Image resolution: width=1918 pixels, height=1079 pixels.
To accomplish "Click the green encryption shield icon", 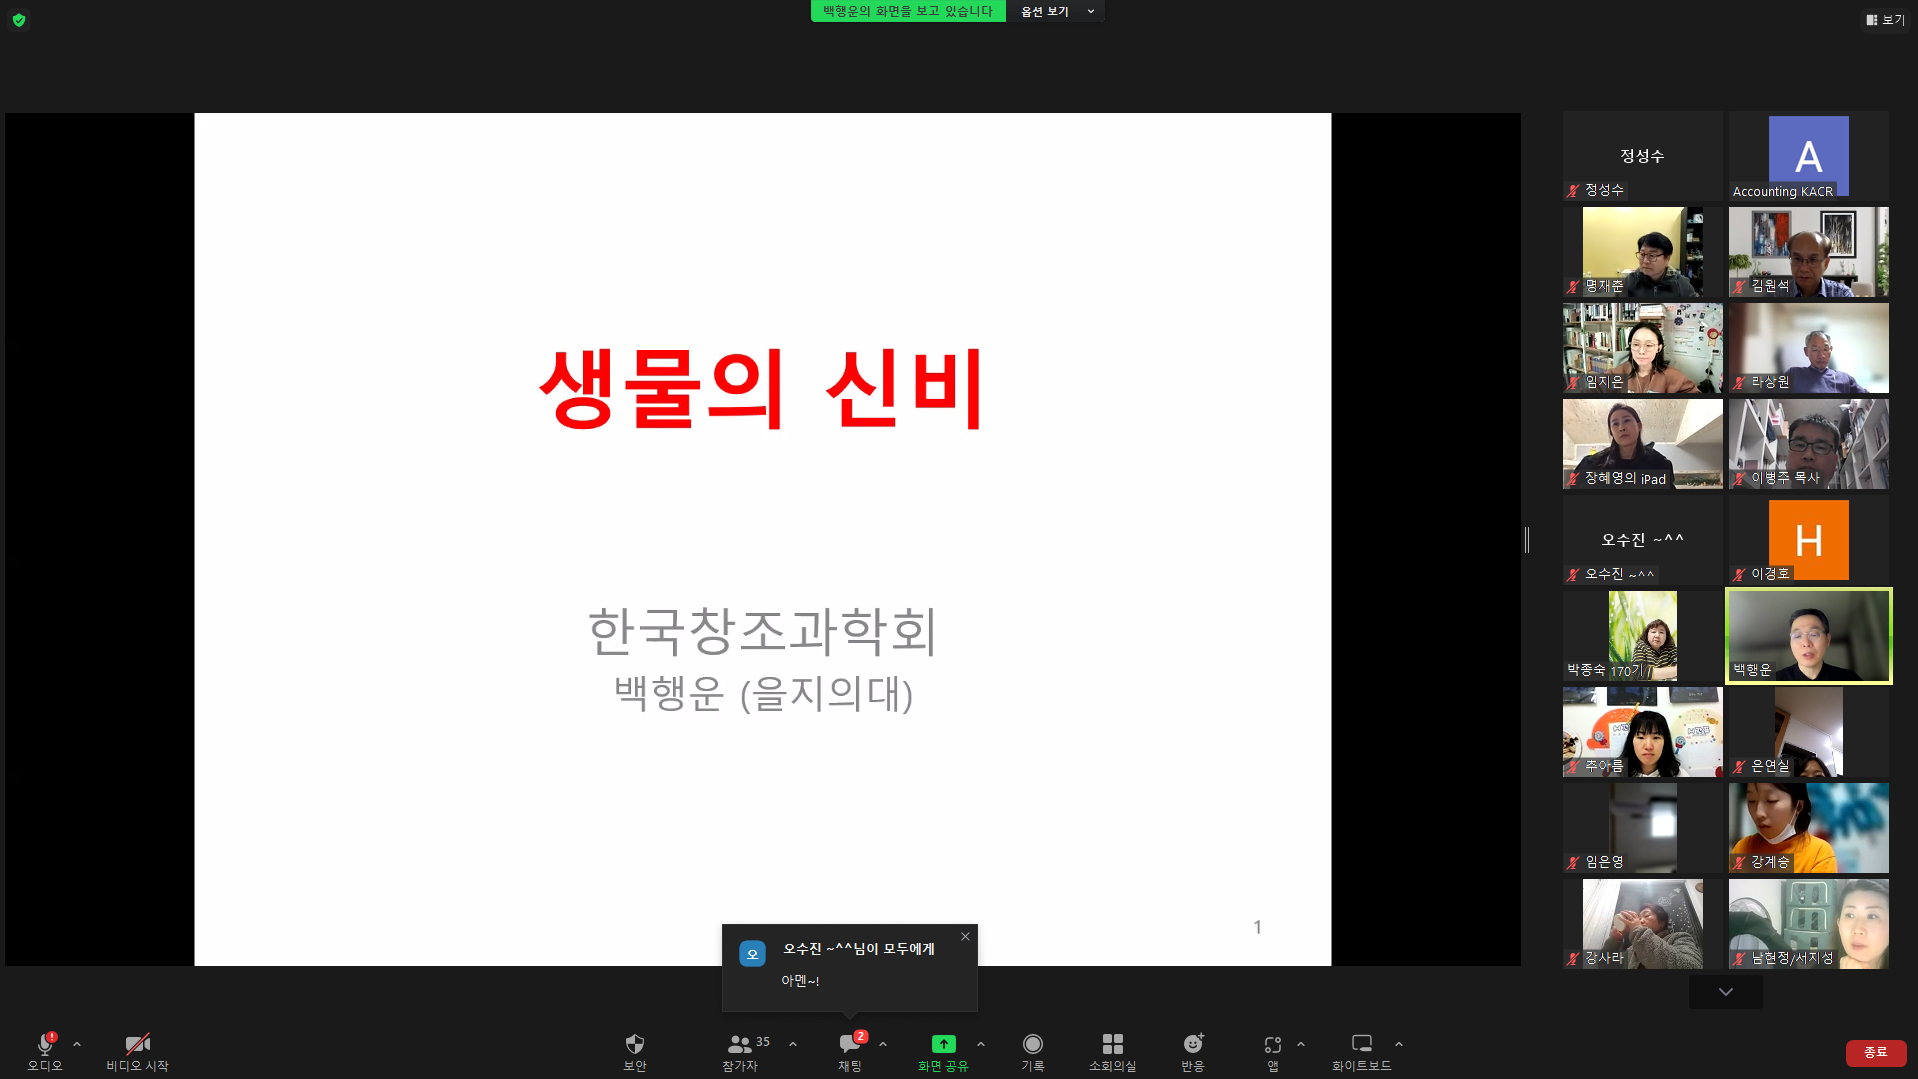I will (x=19, y=20).
